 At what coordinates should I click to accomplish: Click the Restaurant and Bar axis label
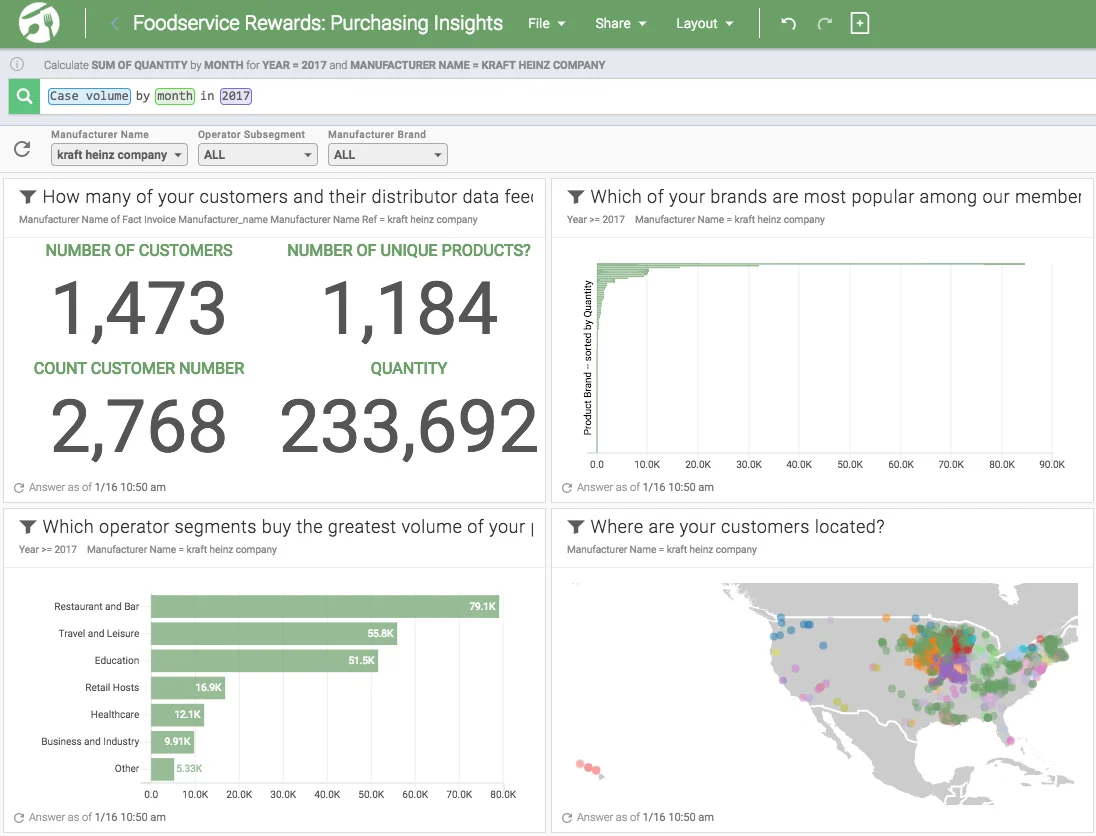coord(96,607)
